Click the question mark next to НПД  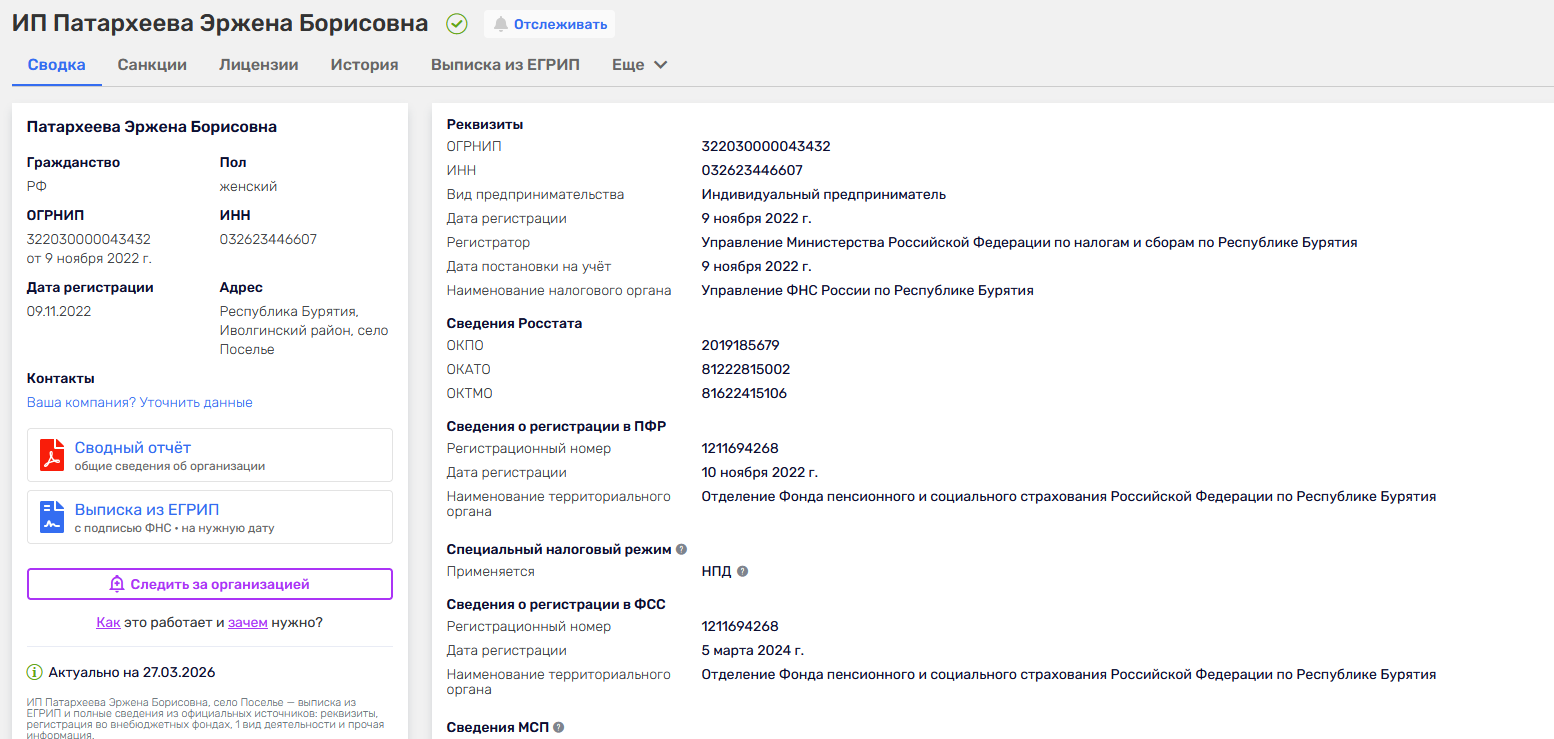pyautogui.click(x=740, y=572)
